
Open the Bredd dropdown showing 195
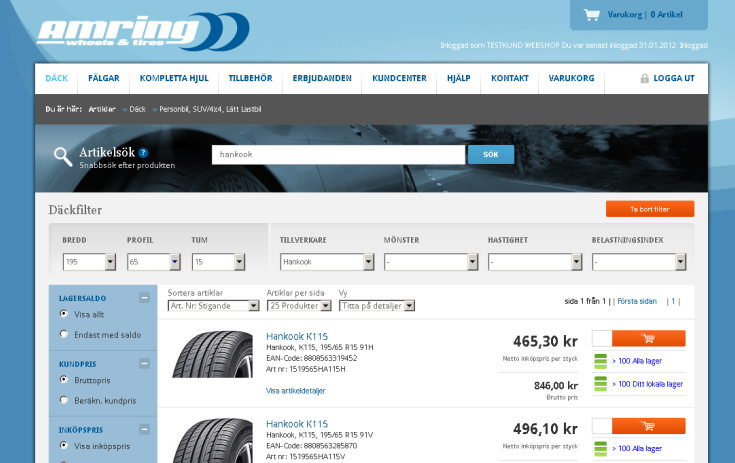pos(89,262)
